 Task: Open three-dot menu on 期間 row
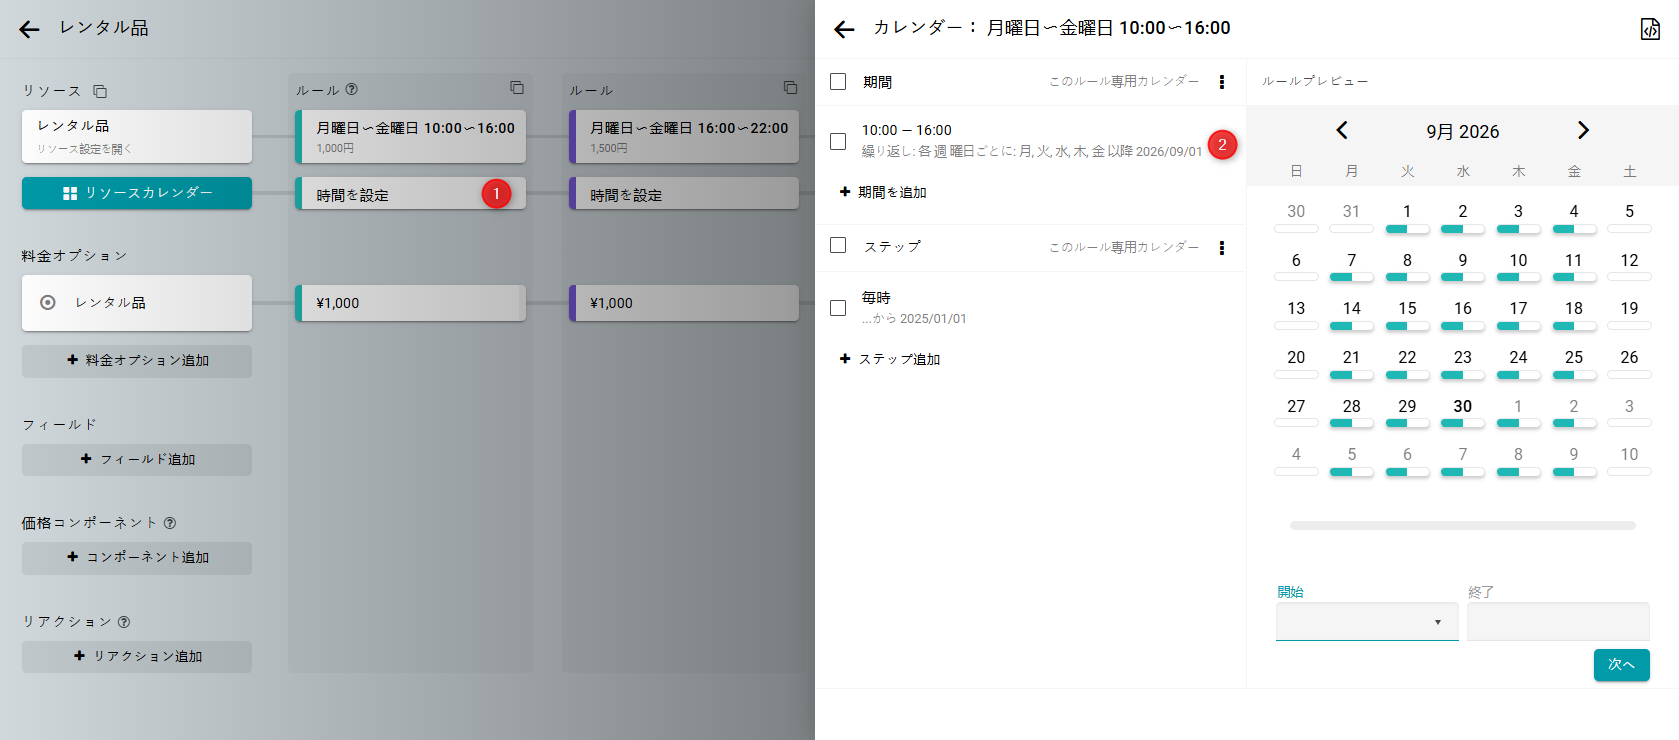(1222, 82)
